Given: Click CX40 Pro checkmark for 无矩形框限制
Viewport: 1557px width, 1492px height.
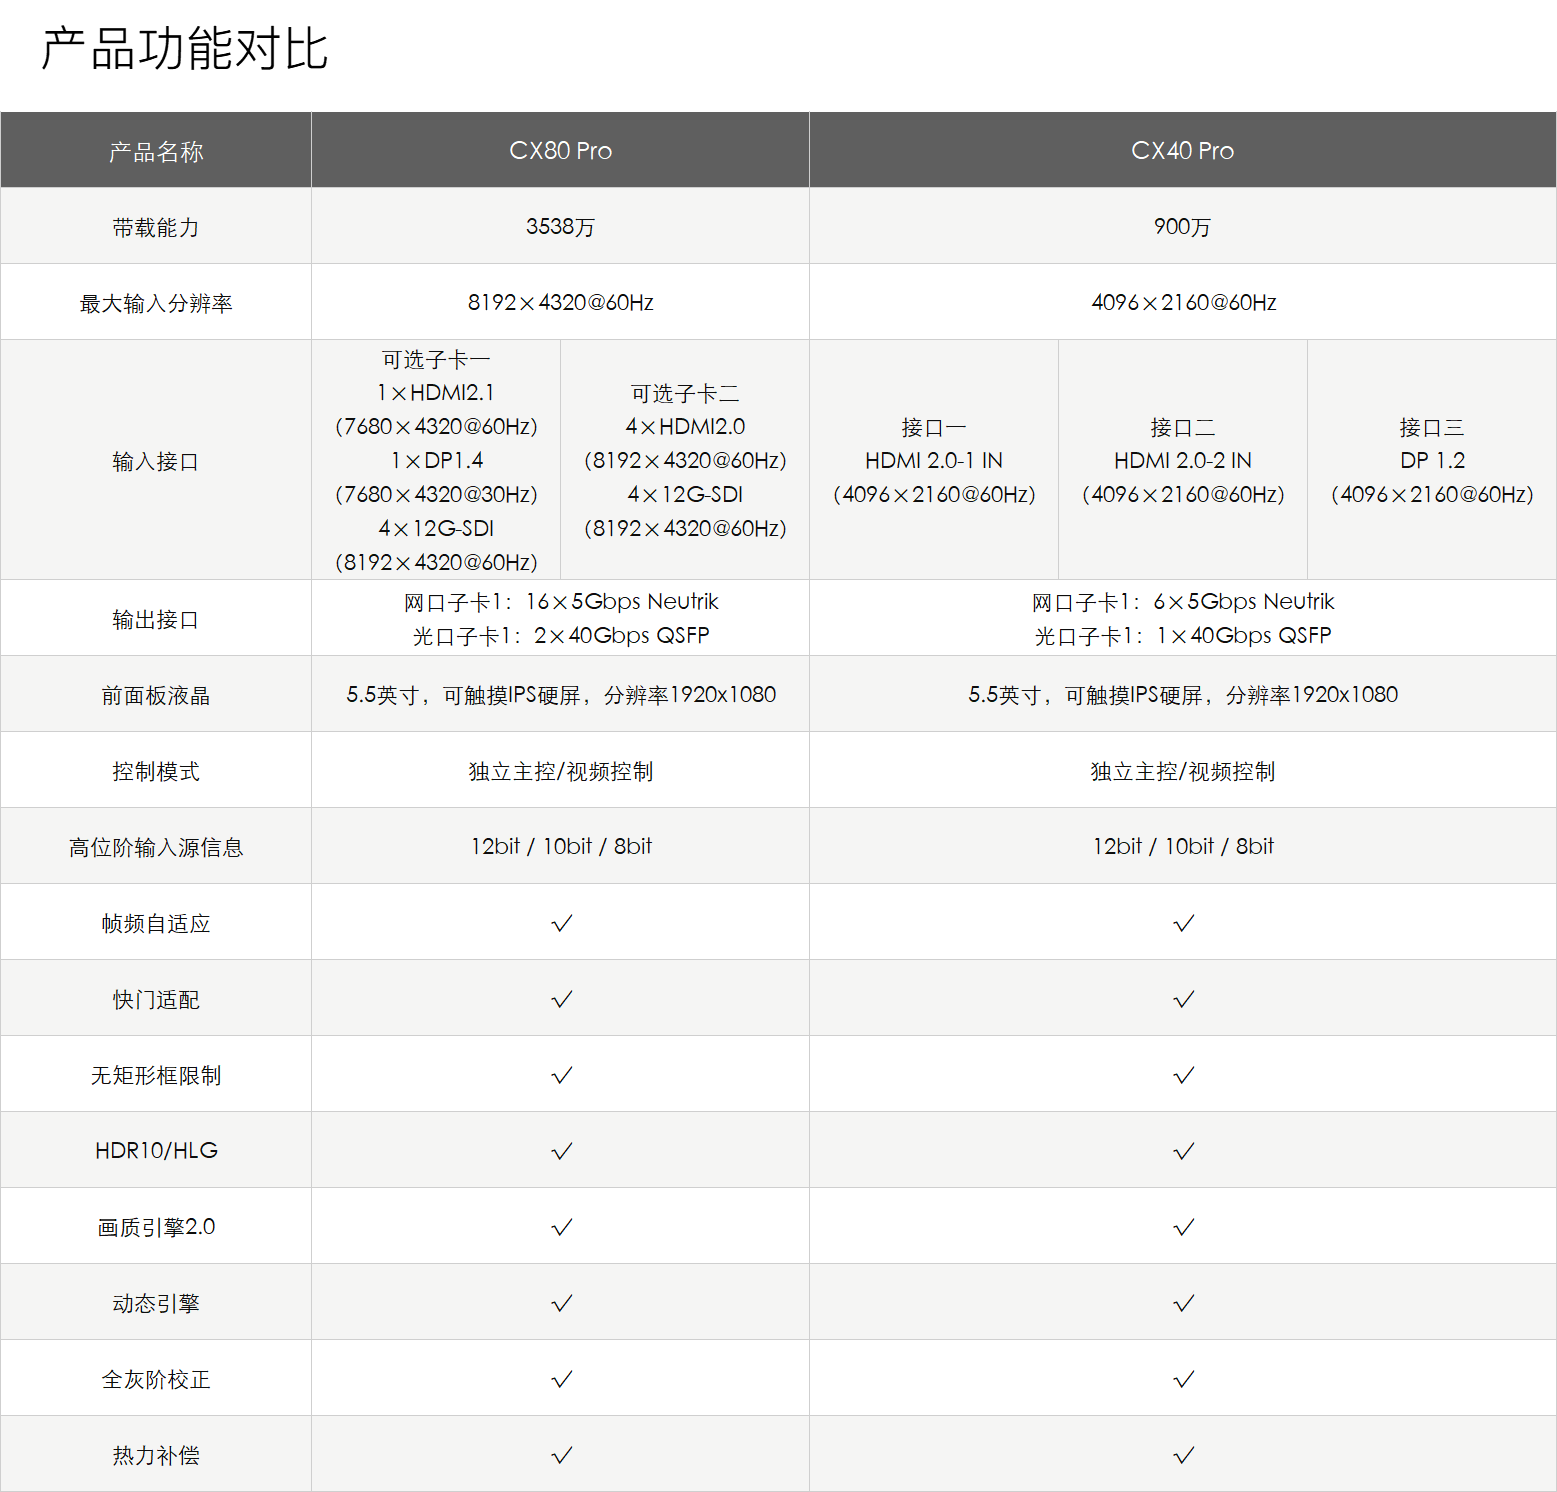Looking at the screenshot, I should (1184, 1075).
